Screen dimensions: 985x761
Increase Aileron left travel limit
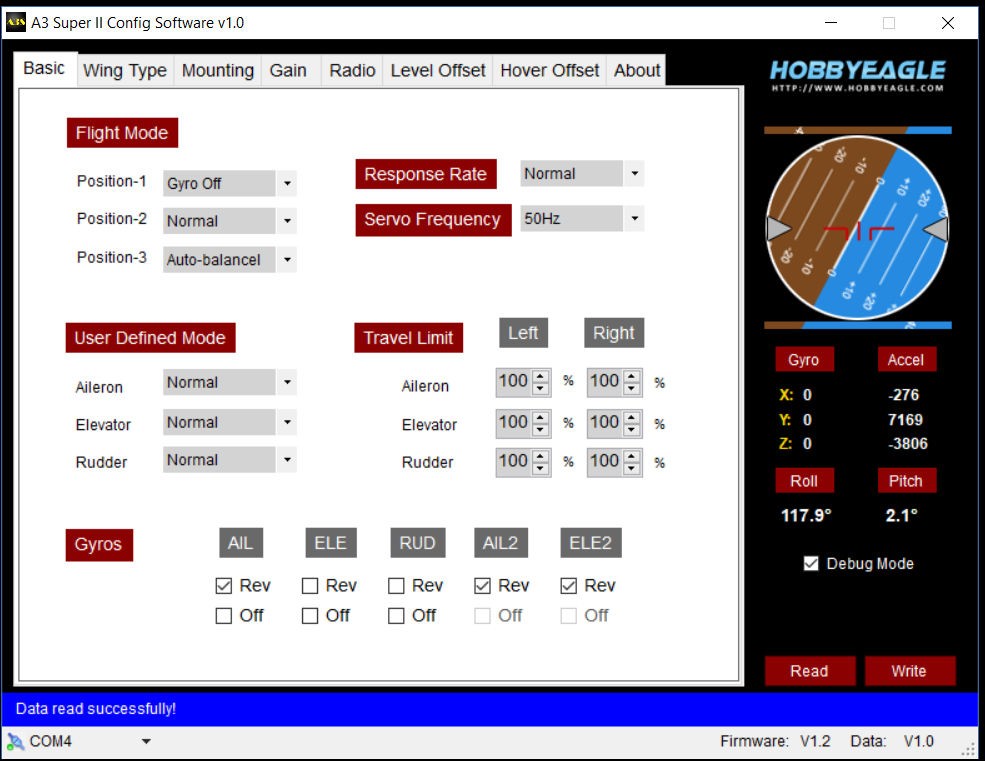(540, 376)
